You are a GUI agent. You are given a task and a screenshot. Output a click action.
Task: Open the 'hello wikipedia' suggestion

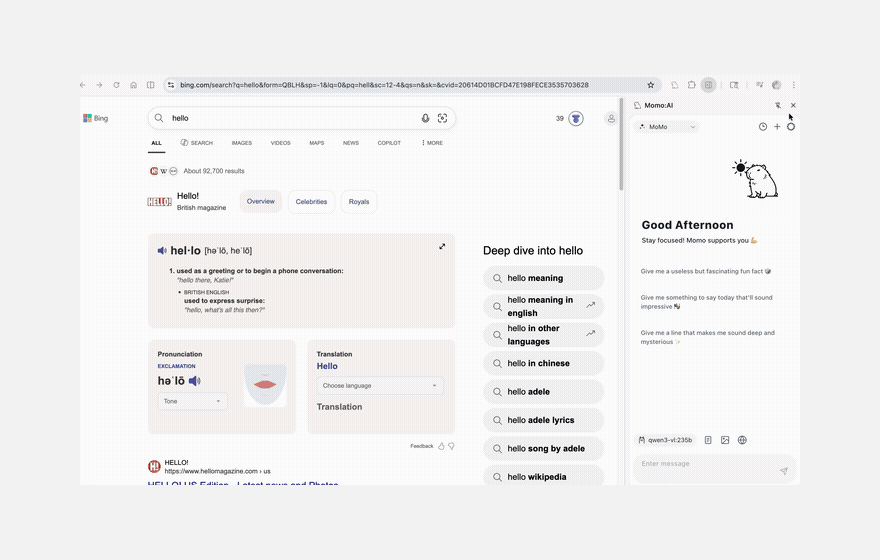(543, 476)
